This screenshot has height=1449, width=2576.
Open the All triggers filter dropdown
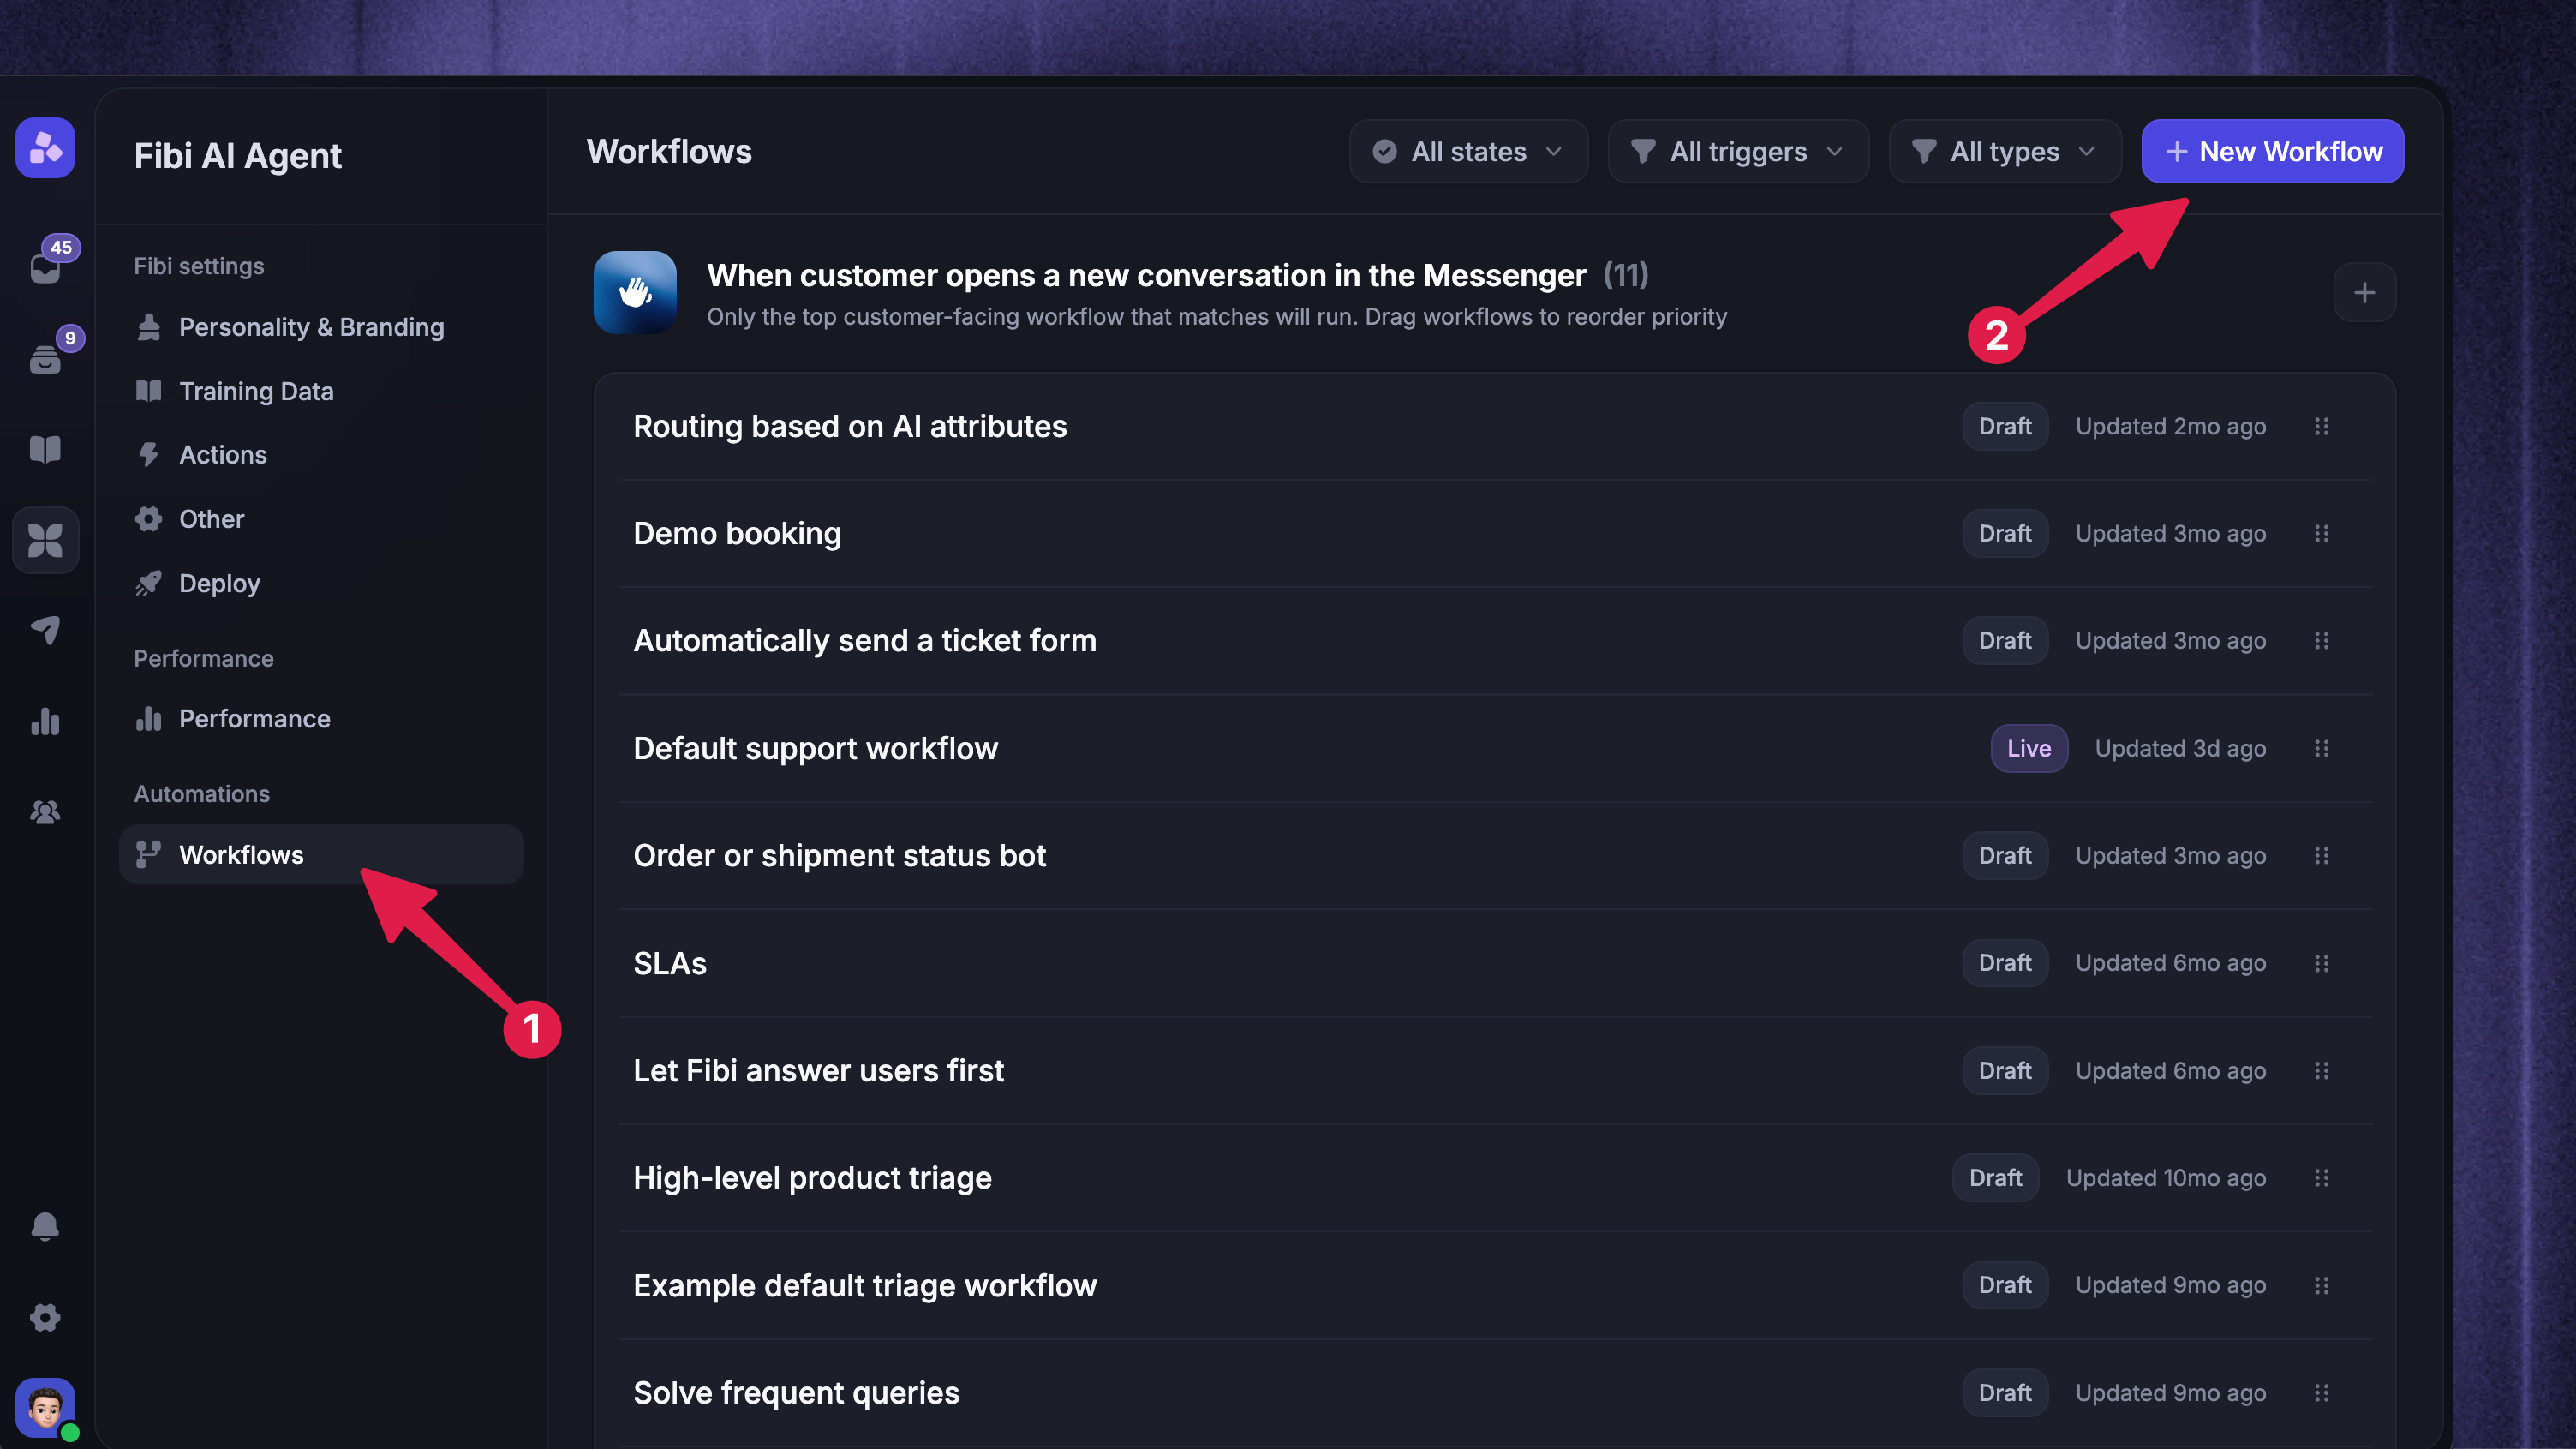click(1738, 151)
